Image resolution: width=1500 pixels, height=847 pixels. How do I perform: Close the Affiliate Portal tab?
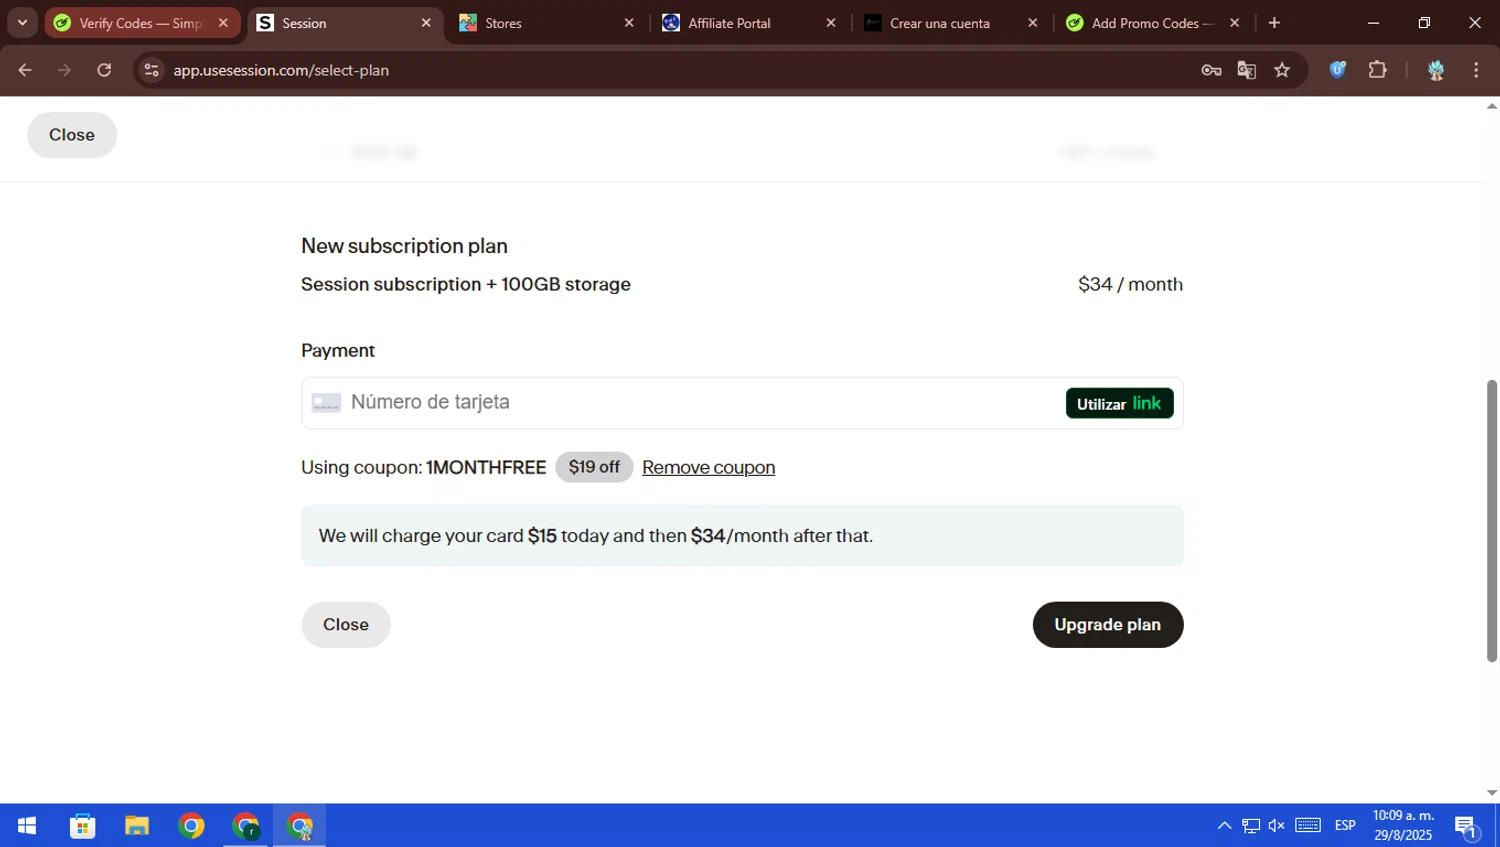(831, 23)
